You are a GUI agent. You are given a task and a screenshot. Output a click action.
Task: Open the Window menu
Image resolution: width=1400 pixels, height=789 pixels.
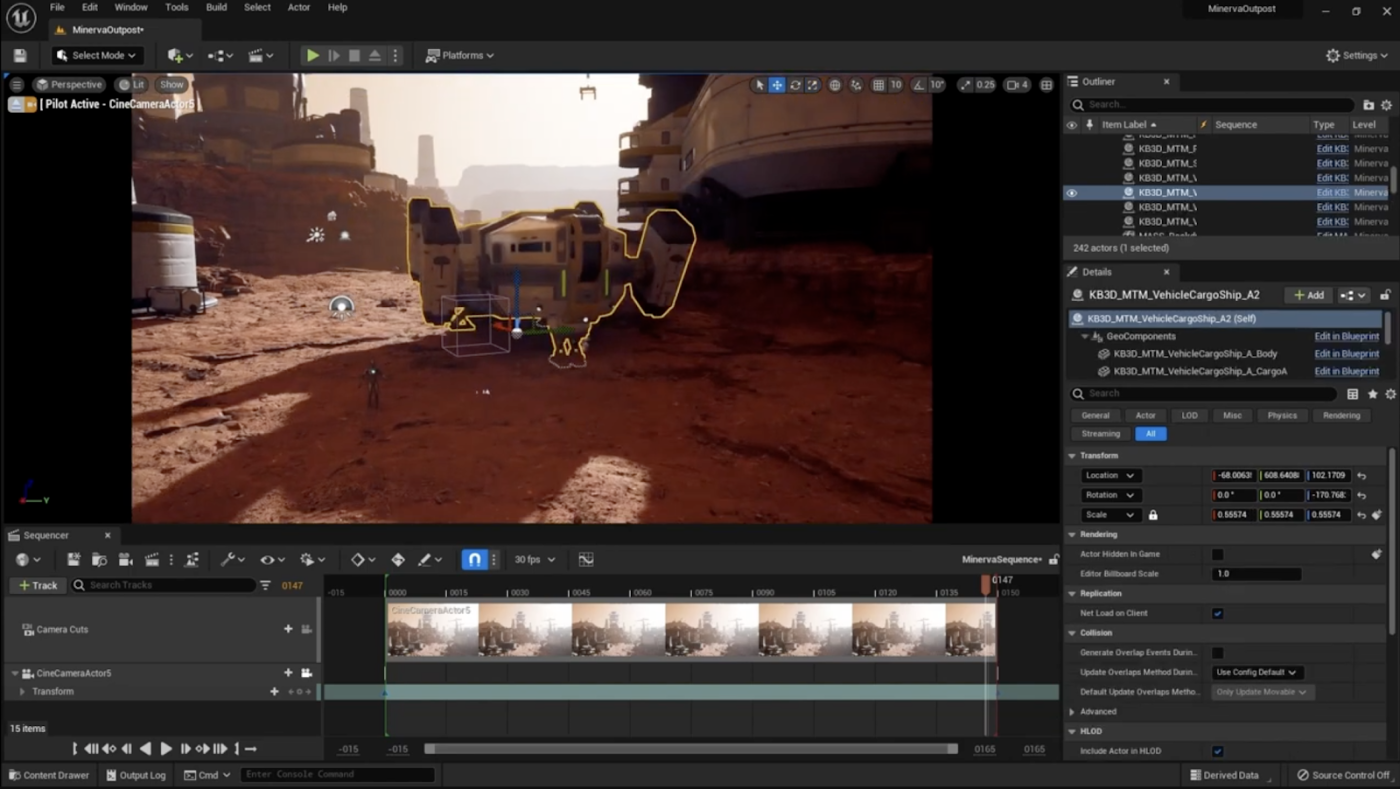[131, 7]
